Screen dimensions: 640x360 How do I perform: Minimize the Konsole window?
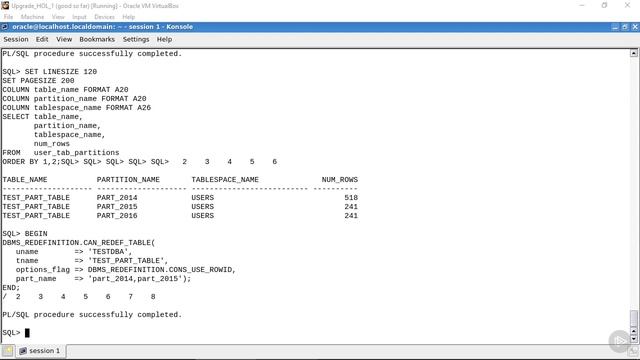pyautogui.click(x=615, y=27)
